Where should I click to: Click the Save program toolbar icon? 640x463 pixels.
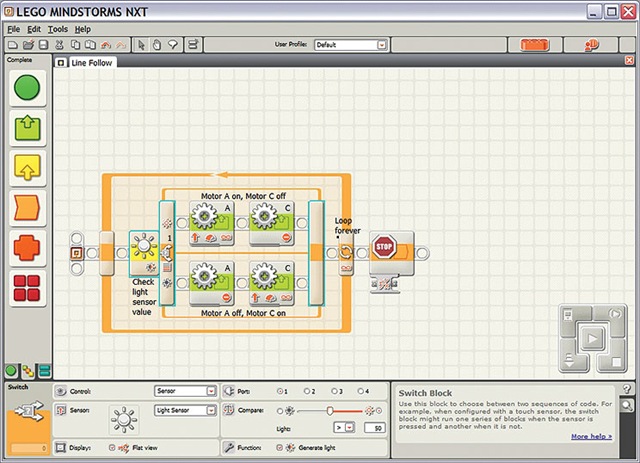coord(43,45)
